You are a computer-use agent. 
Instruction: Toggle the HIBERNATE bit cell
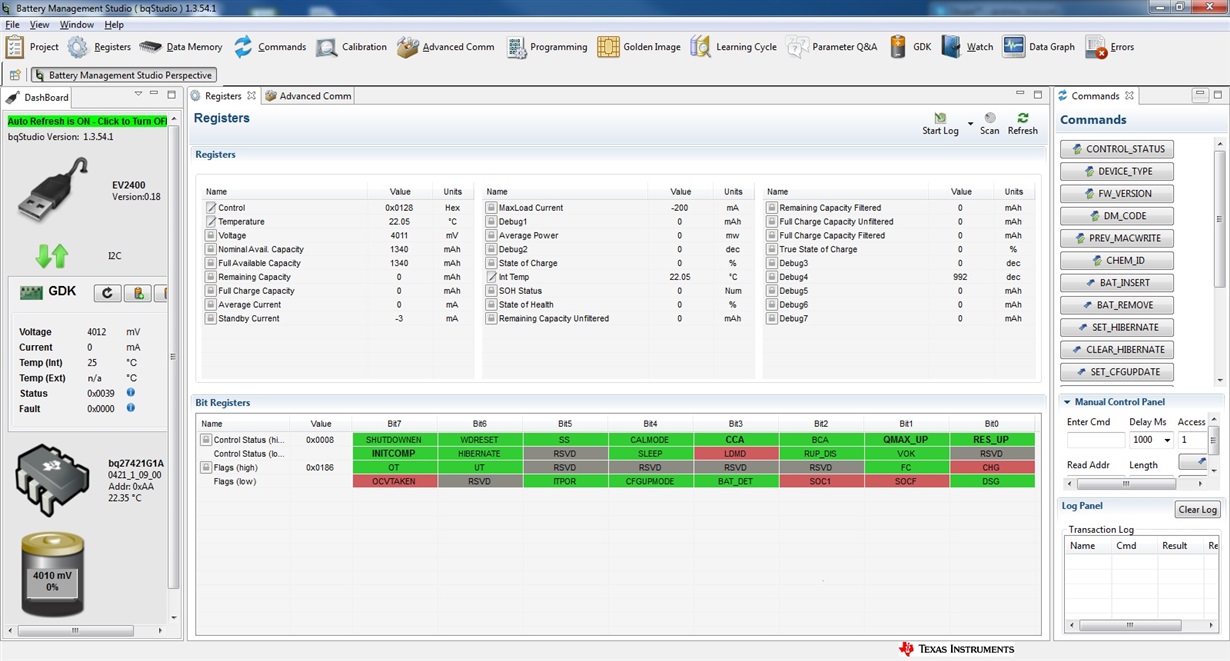pyautogui.click(x=479, y=453)
